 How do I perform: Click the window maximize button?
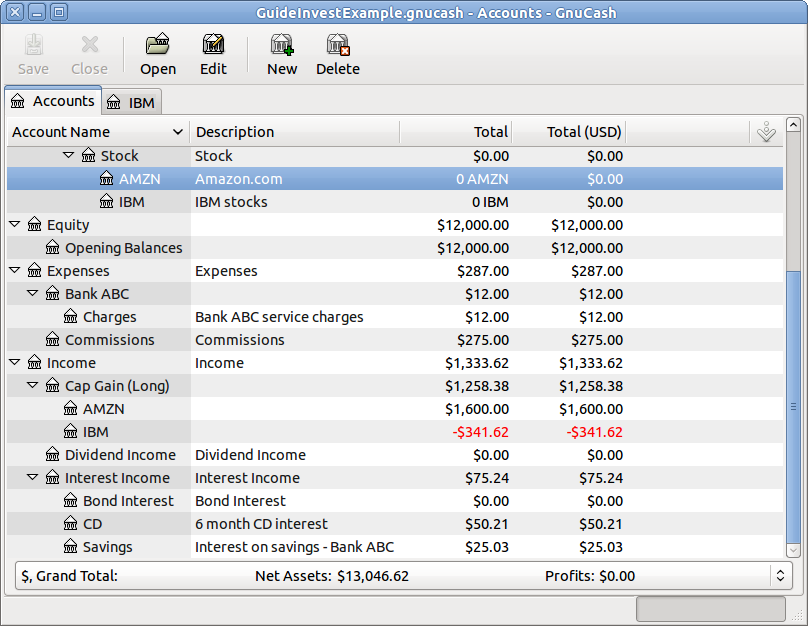[59, 12]
